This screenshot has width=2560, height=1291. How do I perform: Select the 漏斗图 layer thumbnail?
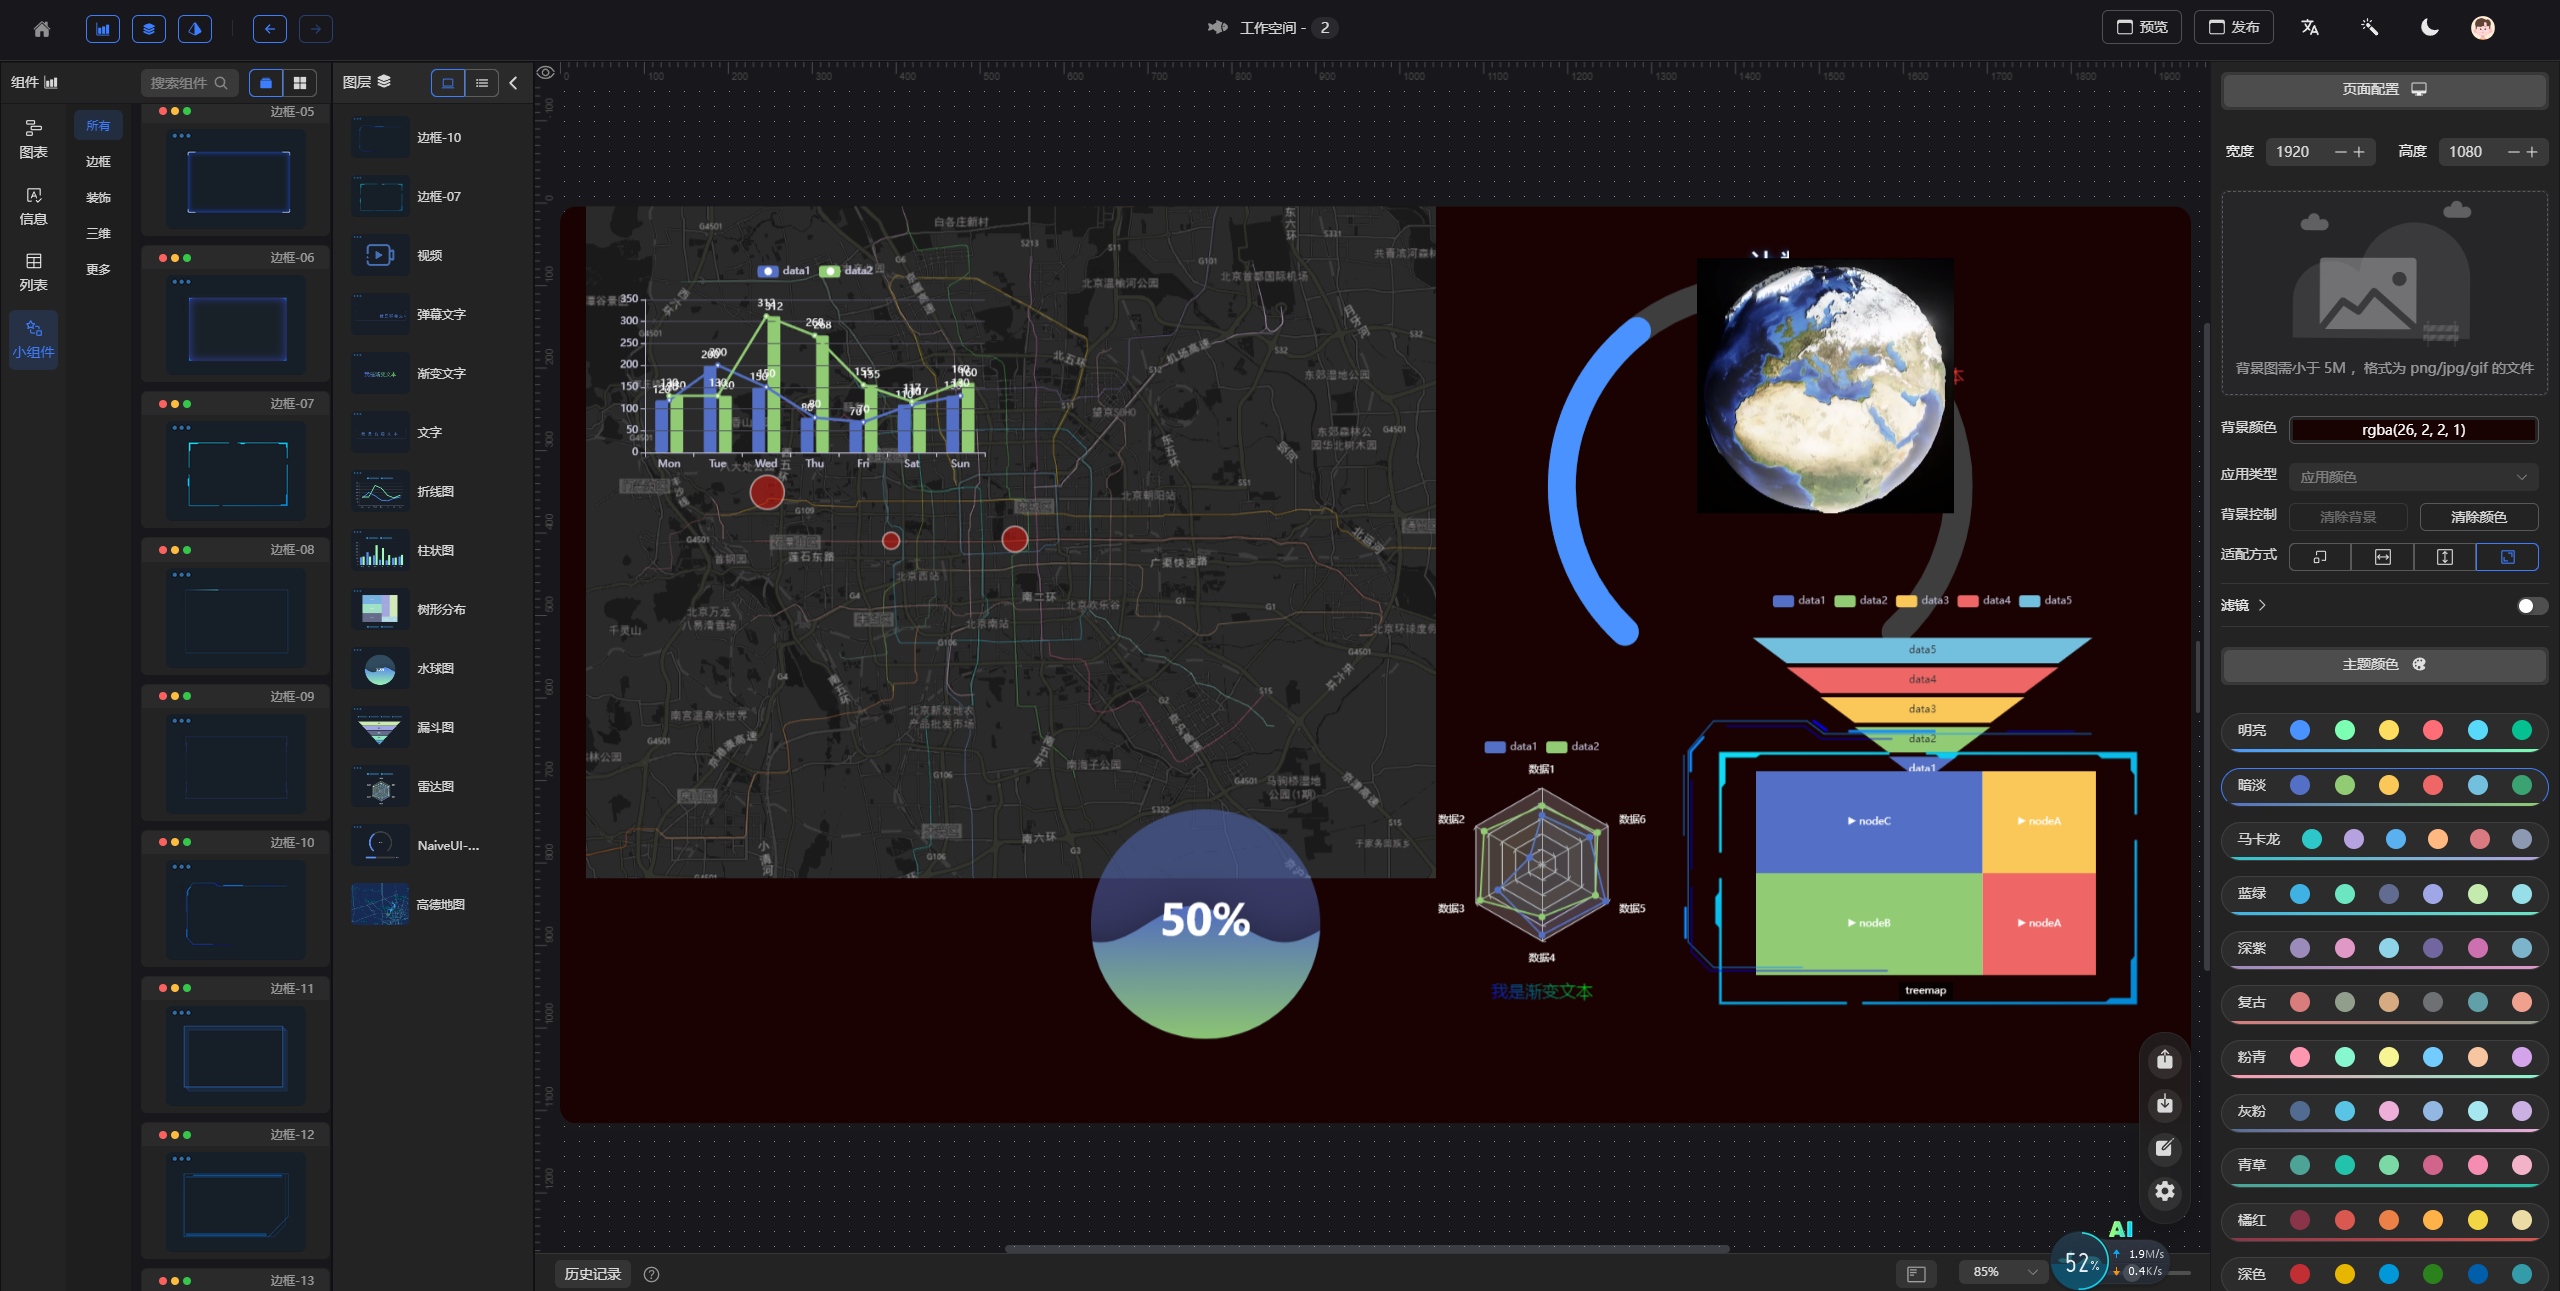380,727
